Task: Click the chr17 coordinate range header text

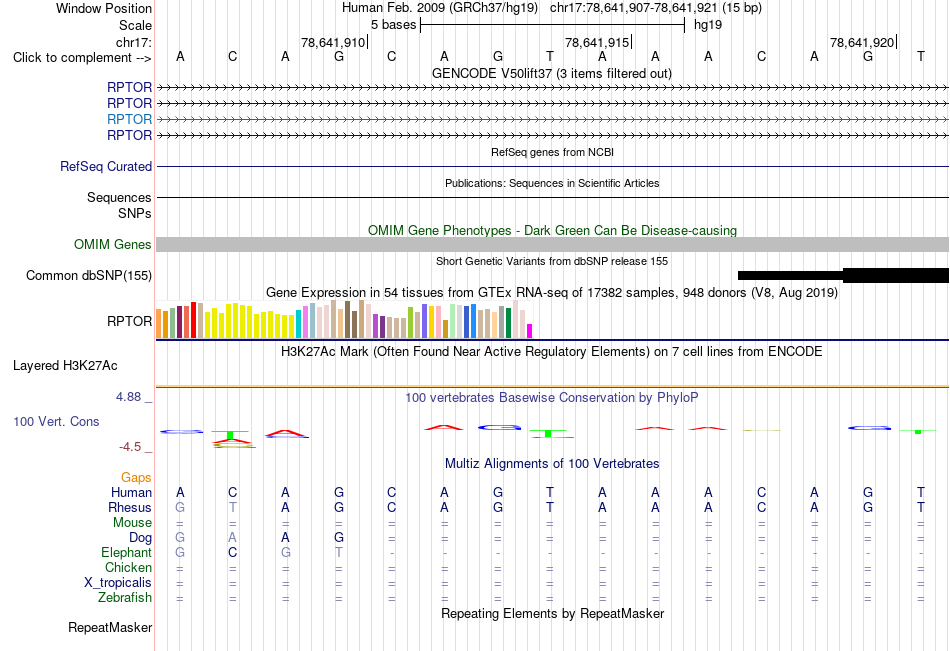Action: 656,8
